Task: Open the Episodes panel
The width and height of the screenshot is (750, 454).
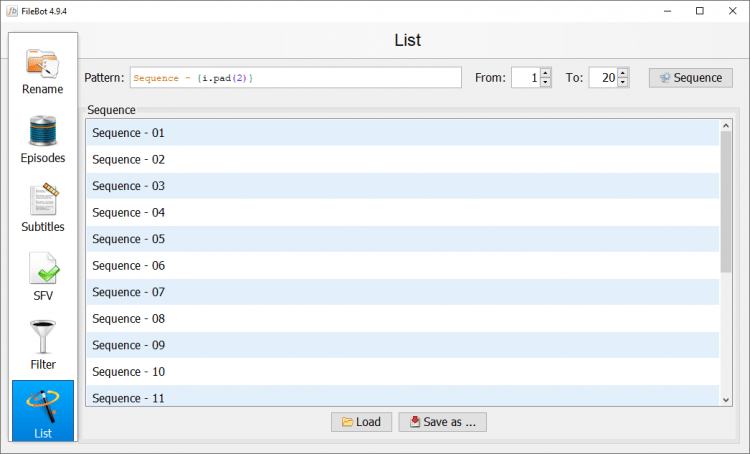Action: [x=43, y=140]
